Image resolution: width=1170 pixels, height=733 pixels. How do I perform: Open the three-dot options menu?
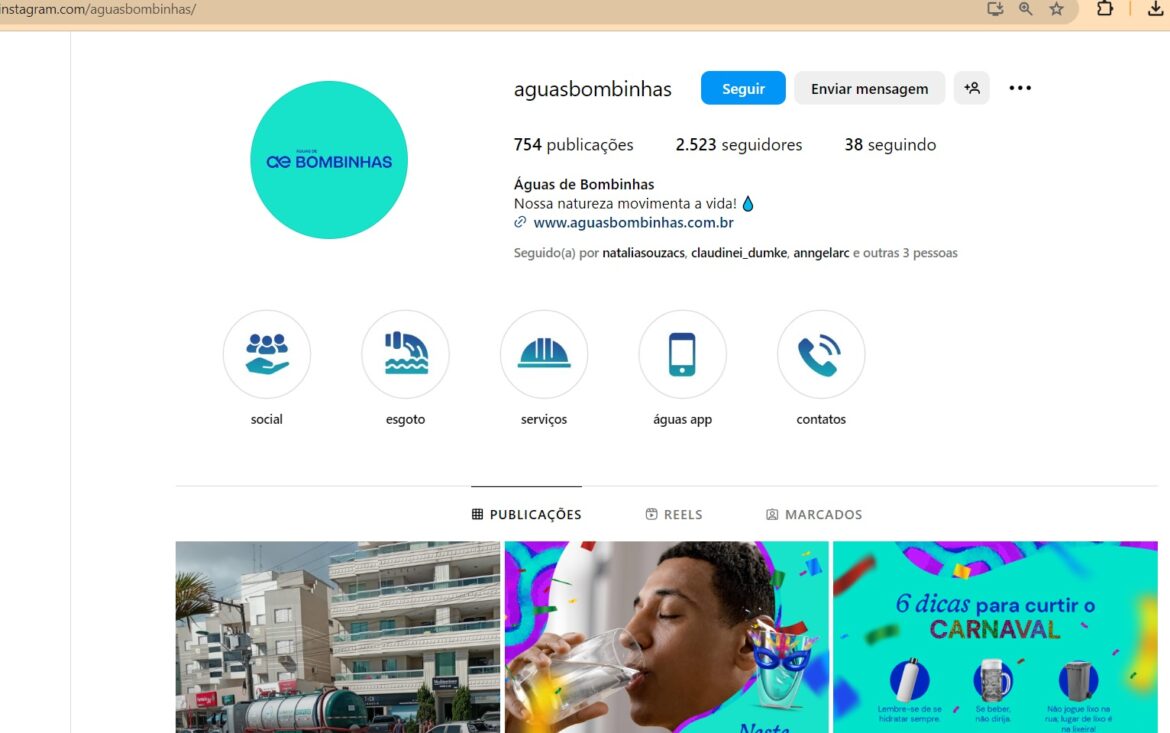click(1020, 88)
